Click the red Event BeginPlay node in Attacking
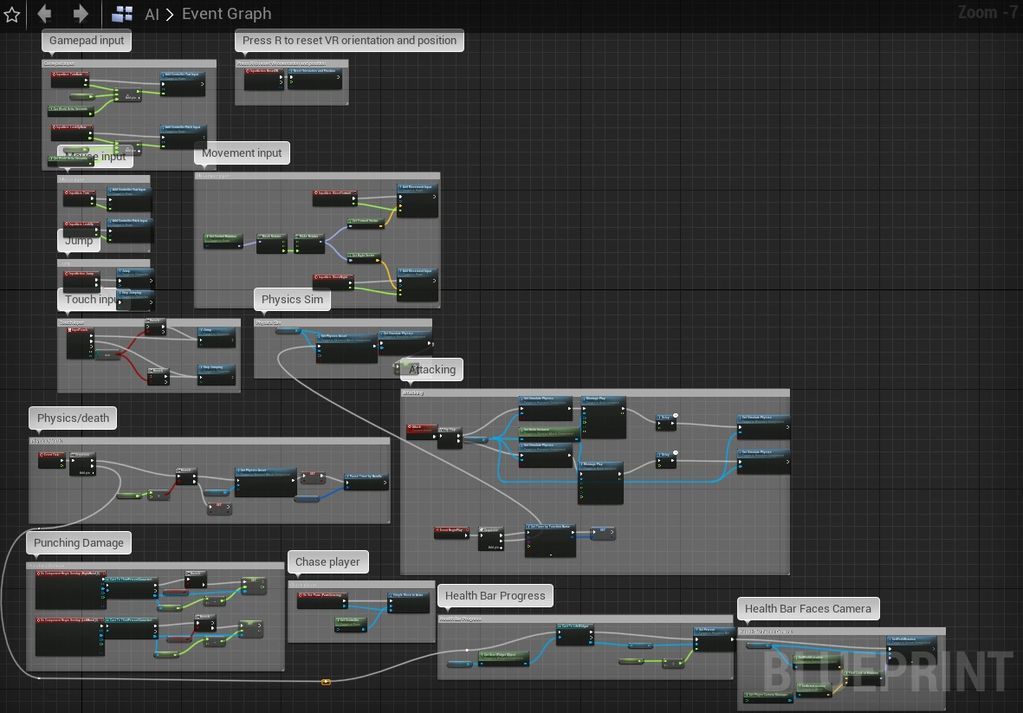The width and height of the screenshot is (1023, 713). (x=451, y=531)
